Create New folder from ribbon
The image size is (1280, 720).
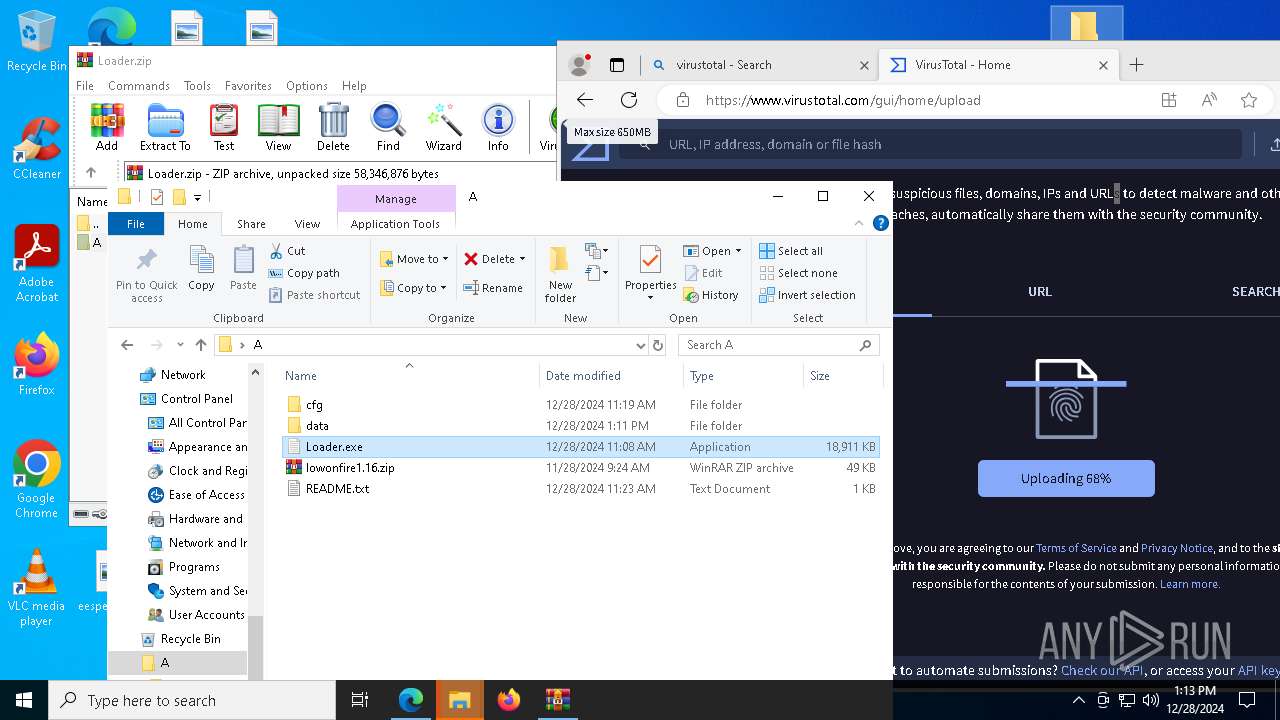click(560, 274)
